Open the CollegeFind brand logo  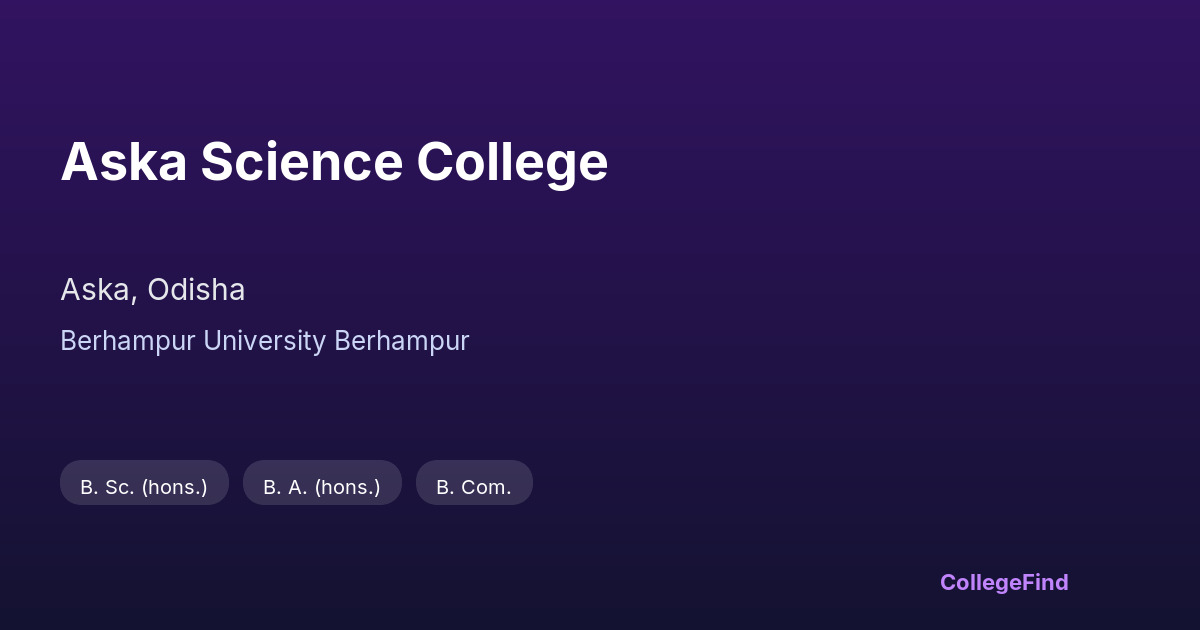[1004, 582]
